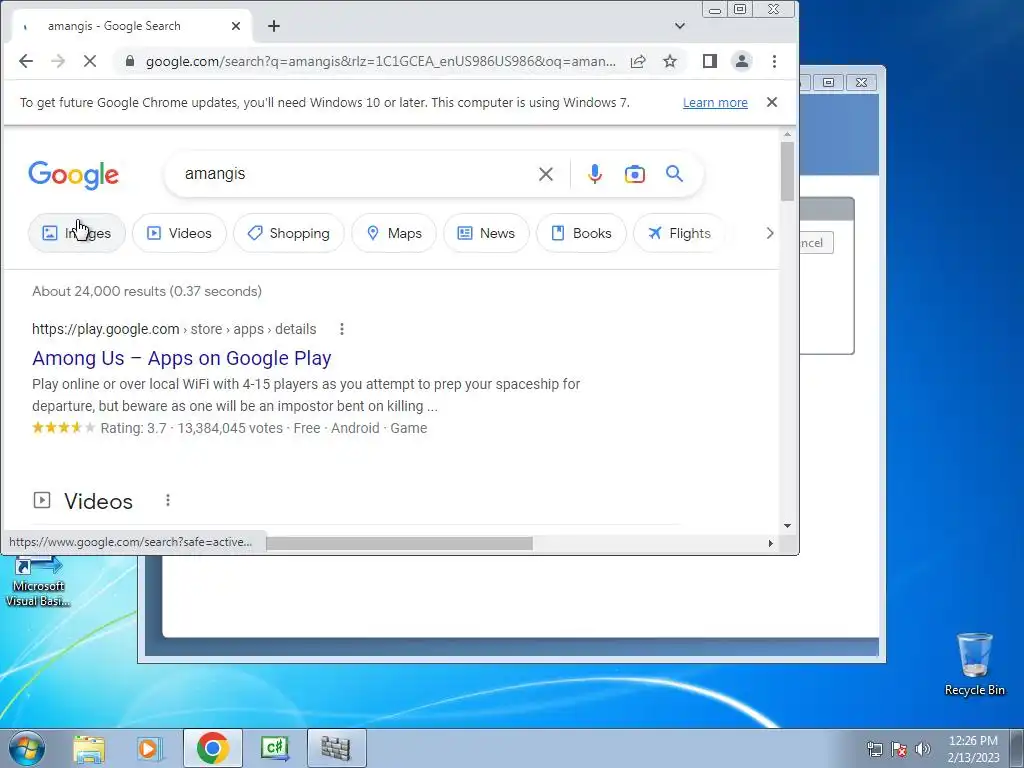Start a voice search with microphone
1024x768 pixels.
[595, 174]
